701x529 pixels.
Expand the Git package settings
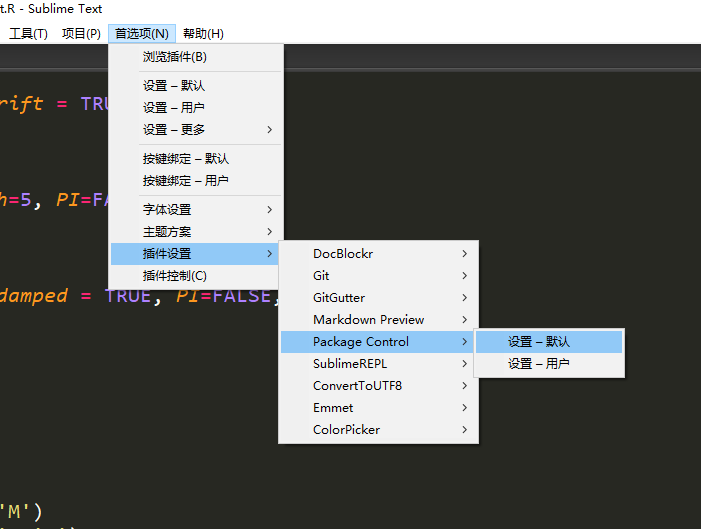pos(379,275)
